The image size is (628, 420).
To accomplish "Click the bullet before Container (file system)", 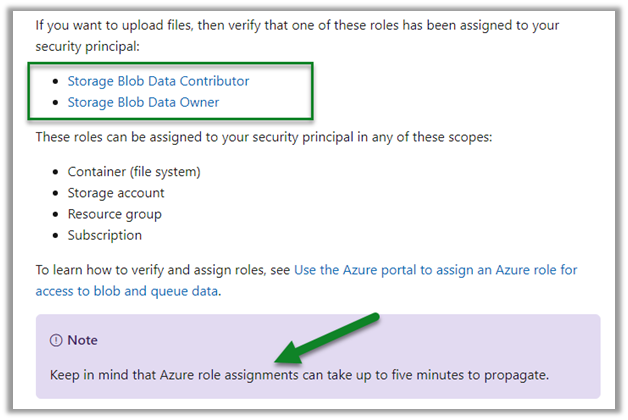I will [x=54, y=172].
